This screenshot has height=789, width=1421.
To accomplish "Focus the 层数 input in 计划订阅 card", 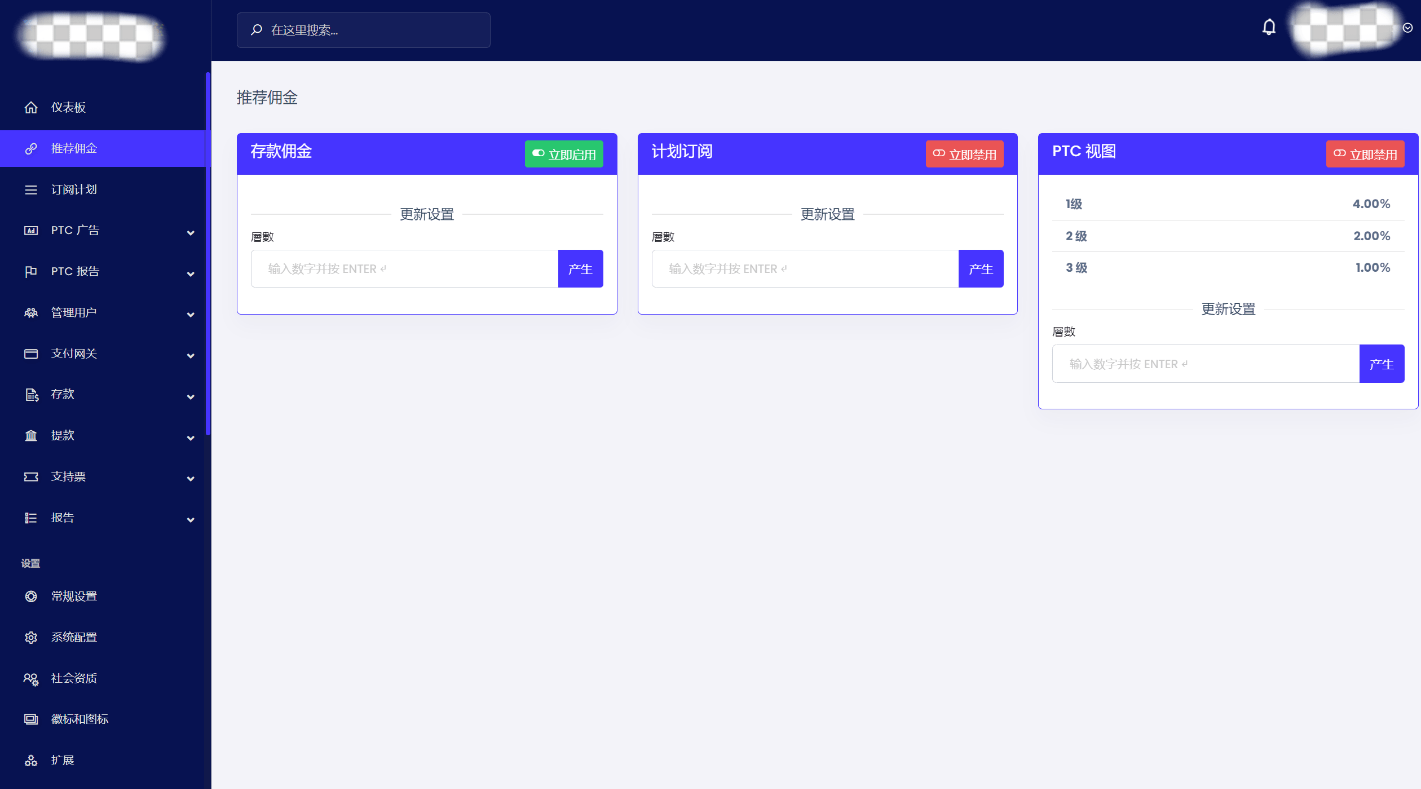I will coord(805,269).
